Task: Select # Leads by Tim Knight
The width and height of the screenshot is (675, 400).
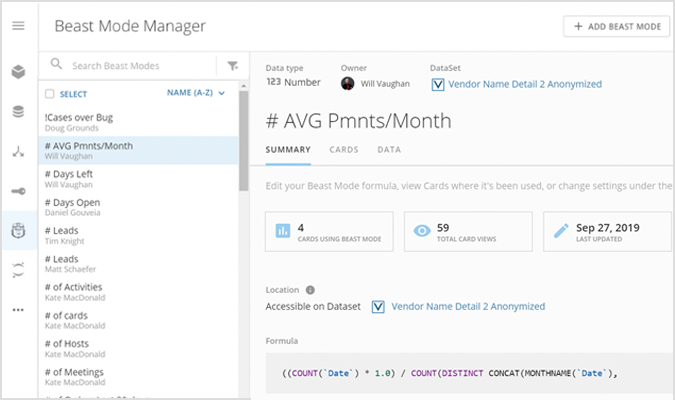Action: 139,235
